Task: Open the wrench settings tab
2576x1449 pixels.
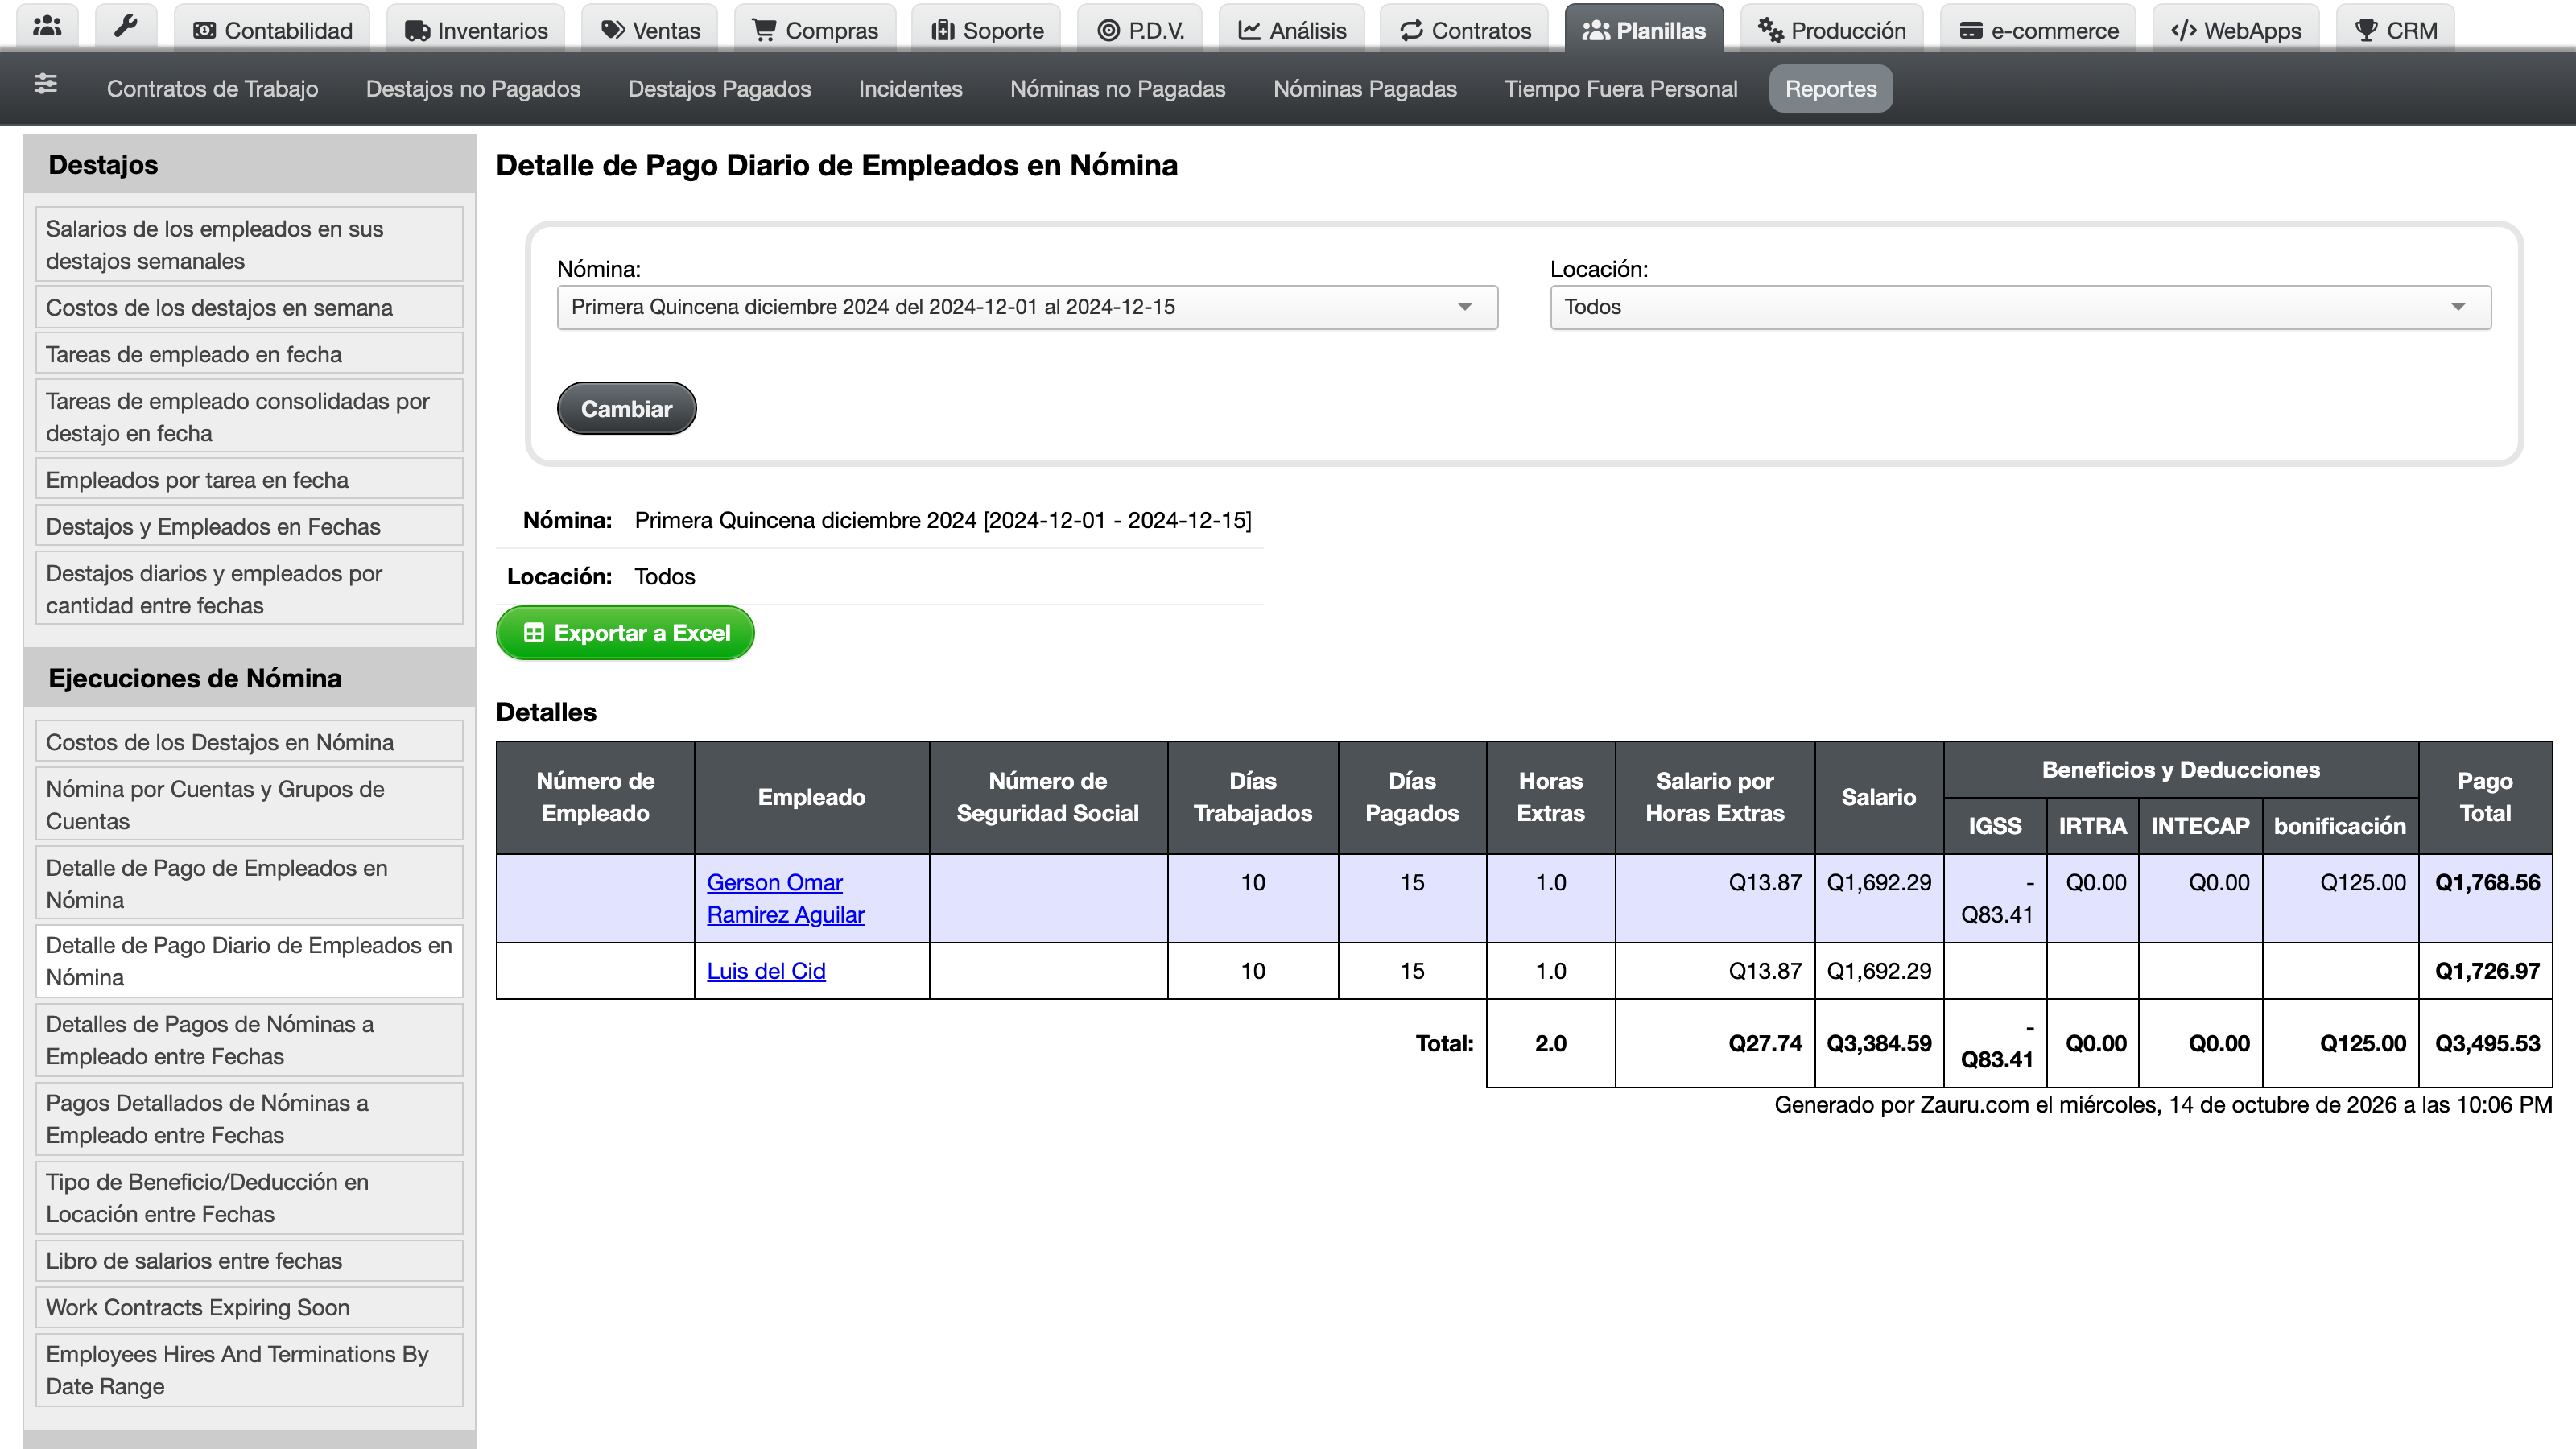Action: pyautogui.click(x=125, y=27)
